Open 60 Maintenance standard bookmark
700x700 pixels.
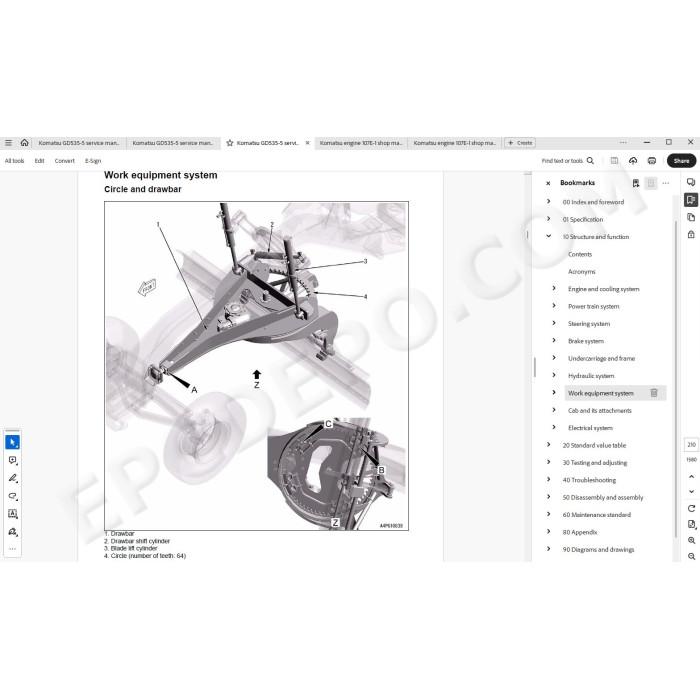tap(596, 515)
